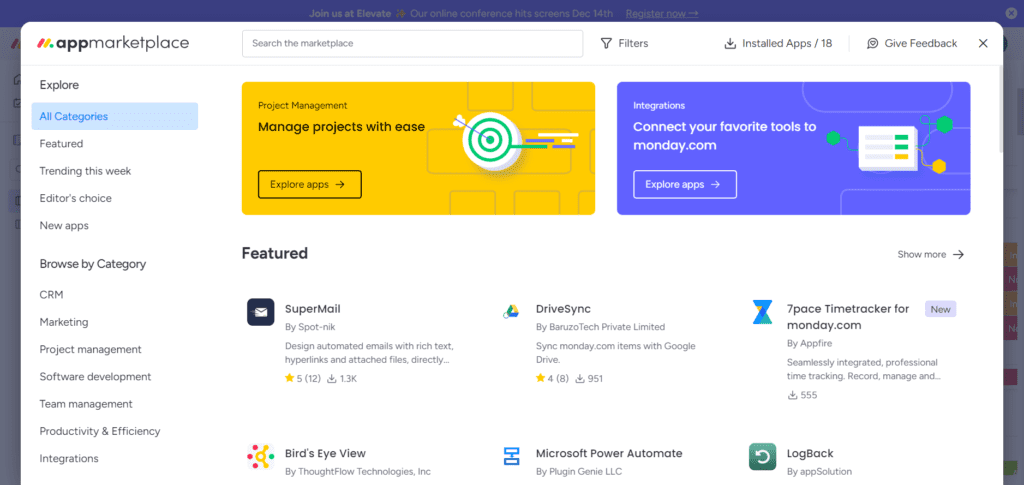1024x485 pixels.
Task: Click By BaruzoTech Private Limited text
Action: pos(600,327)
